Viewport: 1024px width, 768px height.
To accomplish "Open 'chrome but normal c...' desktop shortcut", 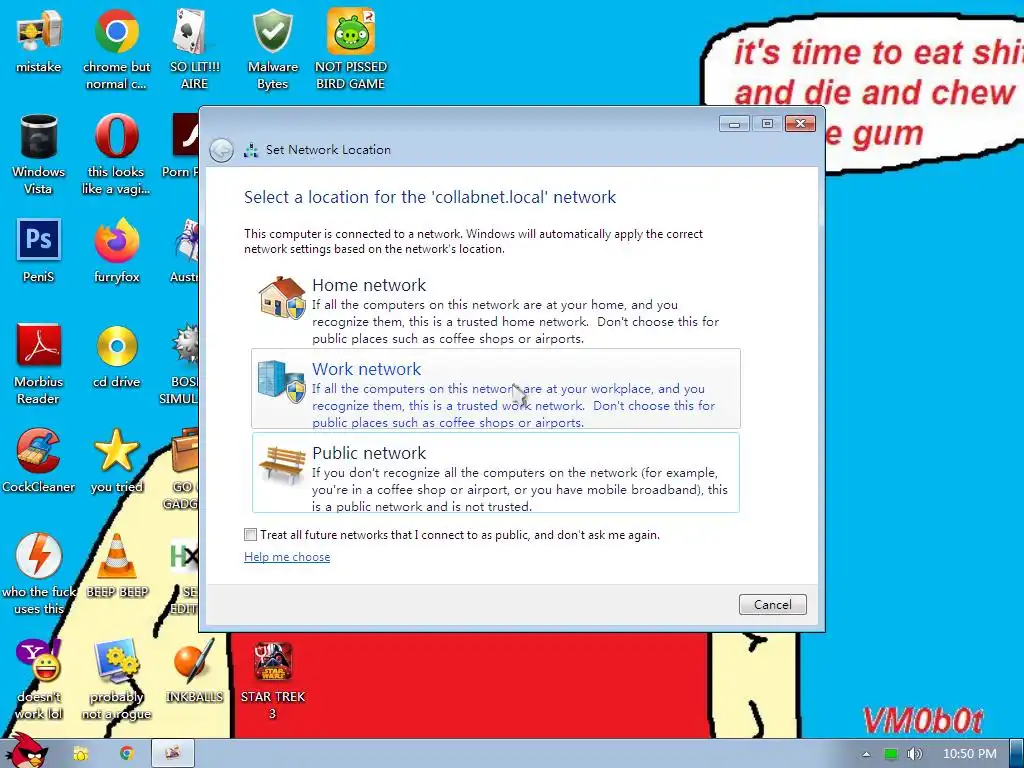I will pyautogui.click(x=116, y=49).
